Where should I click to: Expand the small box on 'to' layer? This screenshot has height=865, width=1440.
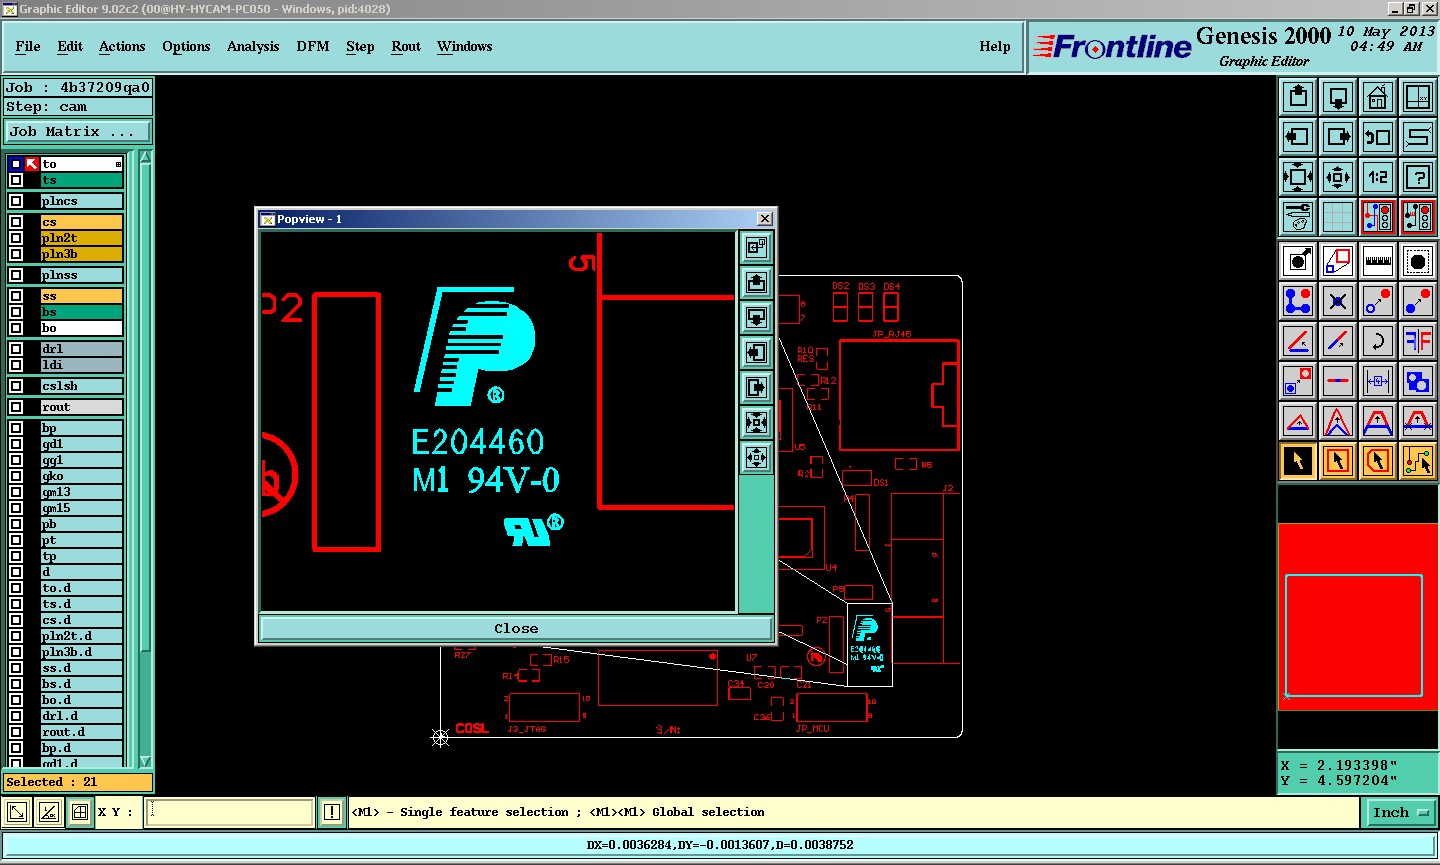point(118,164)
